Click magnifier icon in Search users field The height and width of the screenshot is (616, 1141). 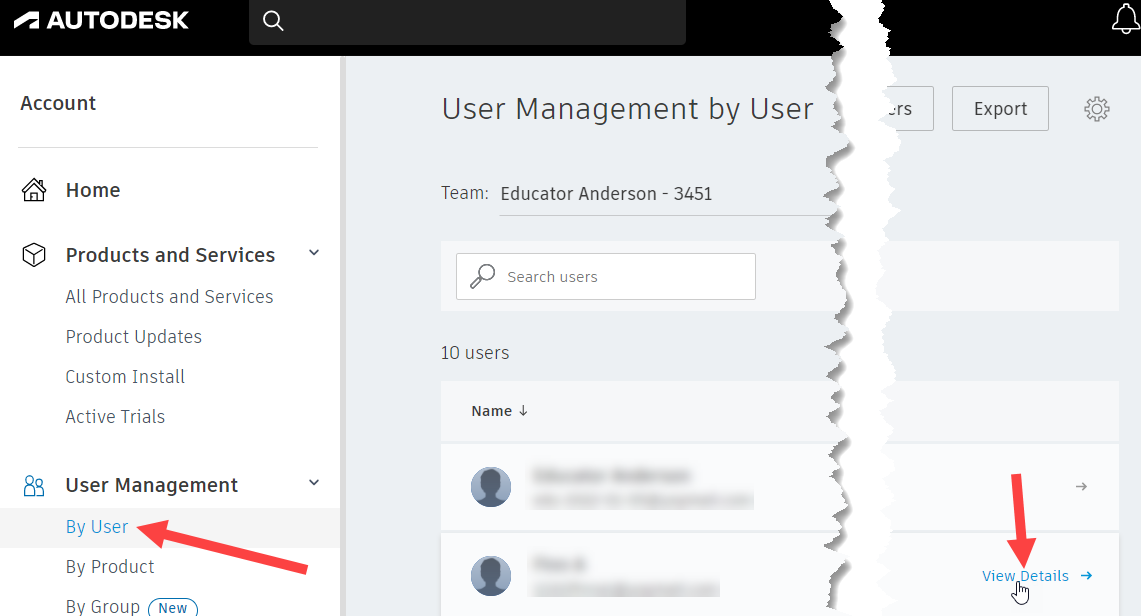pos(482,276)
